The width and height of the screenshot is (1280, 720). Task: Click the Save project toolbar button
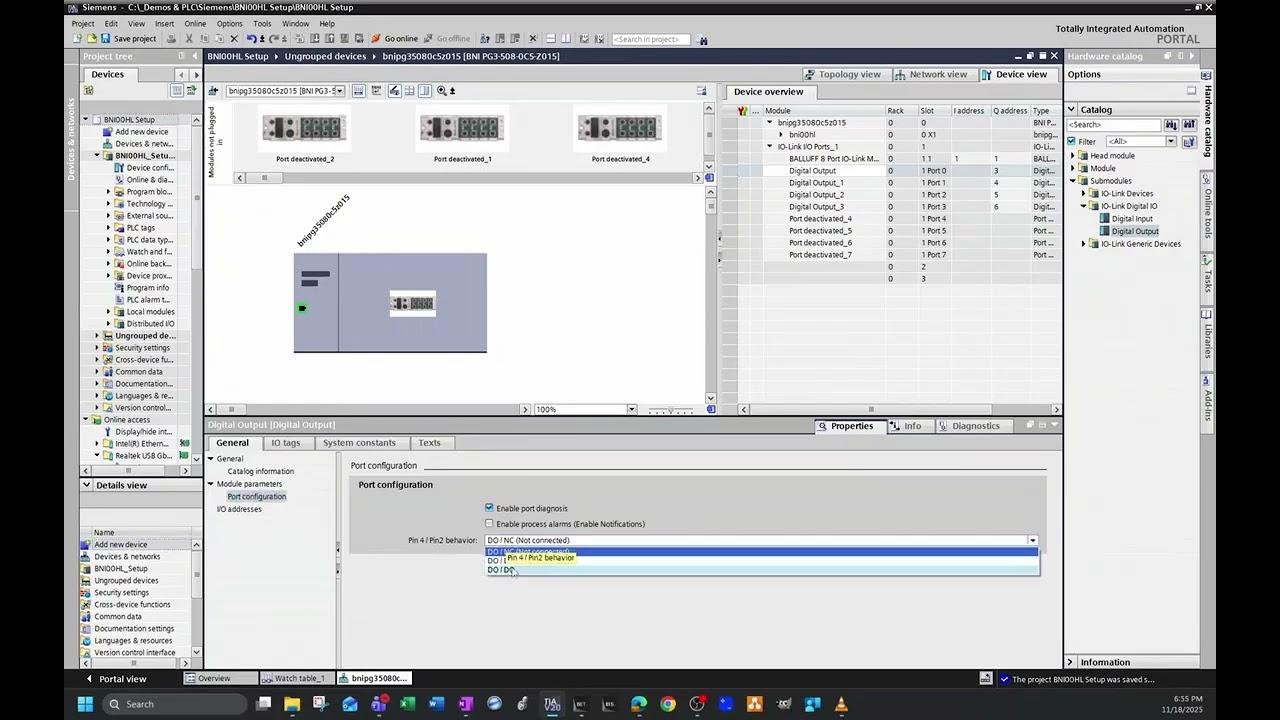pos(128,39)
